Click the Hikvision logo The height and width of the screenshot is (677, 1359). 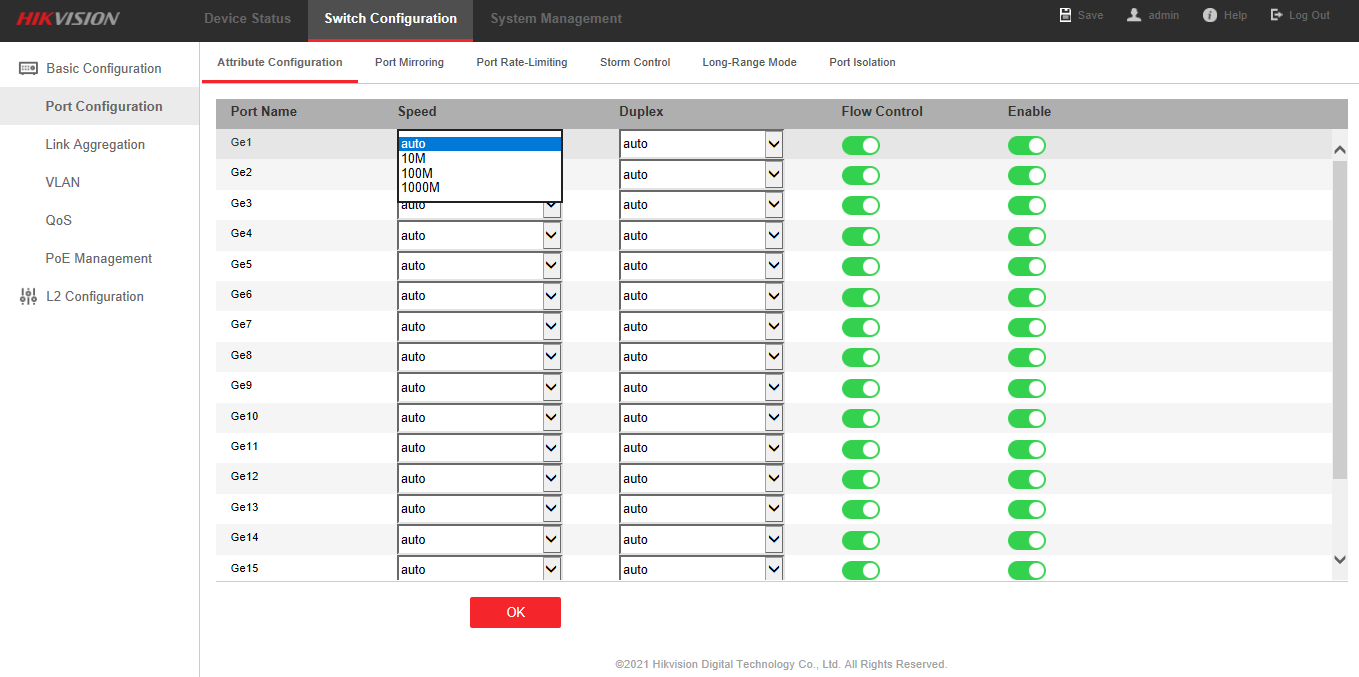(67, 19)
